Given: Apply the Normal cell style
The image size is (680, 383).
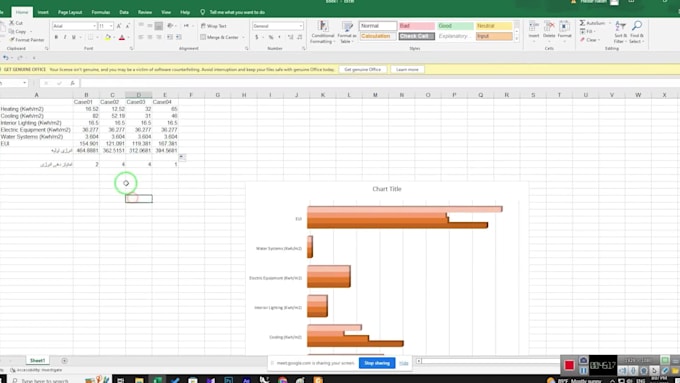Looking at the screenshot, I should pyautogui.click(x=378, y=26).
